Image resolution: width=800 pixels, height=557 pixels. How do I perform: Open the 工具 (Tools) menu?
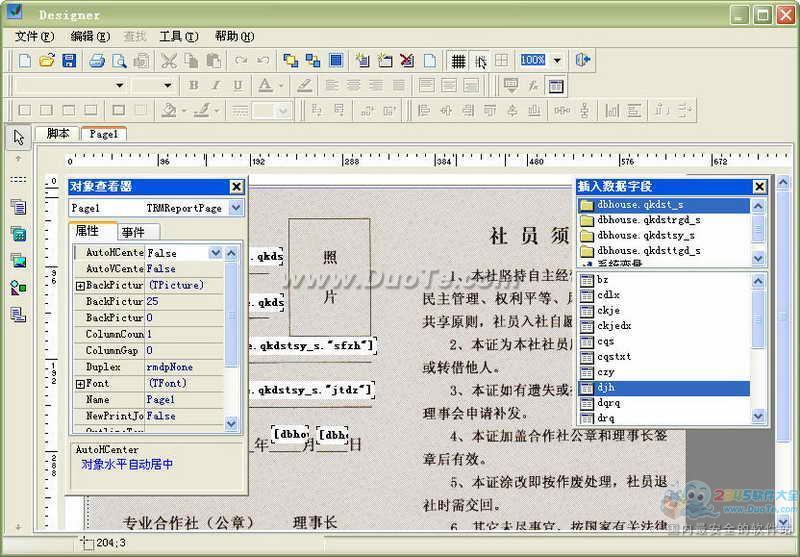tap(178, 36)
